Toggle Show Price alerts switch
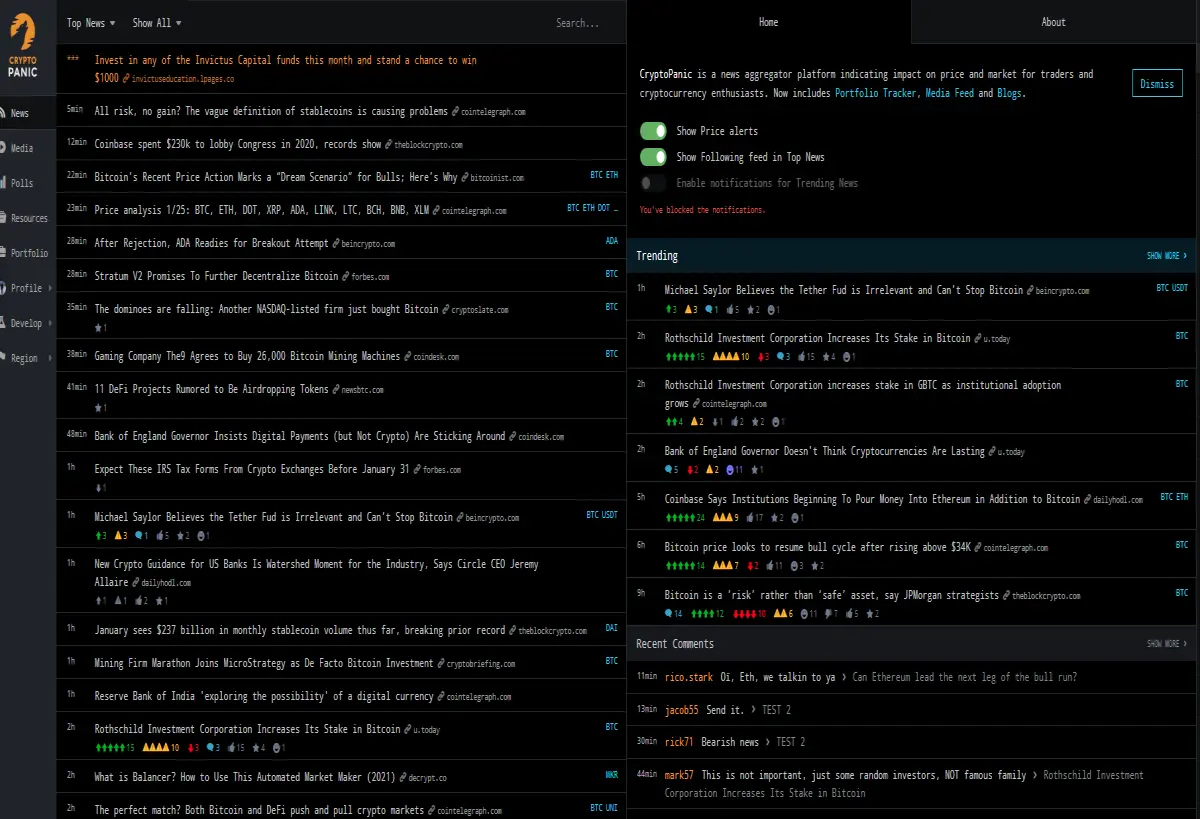Image resolution: width=1200 pixels, height=819 pixels. coord(653,131)
